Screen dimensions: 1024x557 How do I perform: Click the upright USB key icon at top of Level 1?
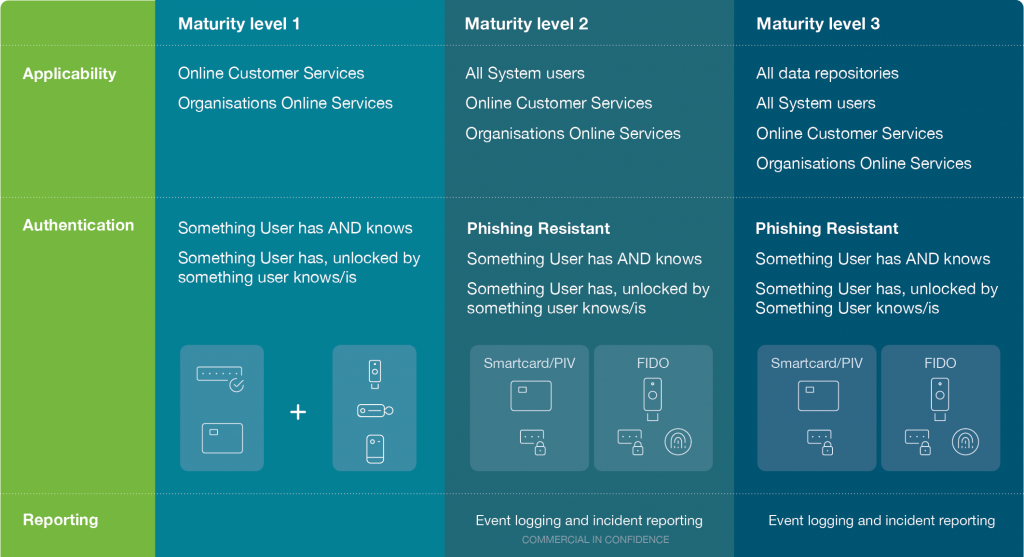pyautogui.click(x=374, y=373)
